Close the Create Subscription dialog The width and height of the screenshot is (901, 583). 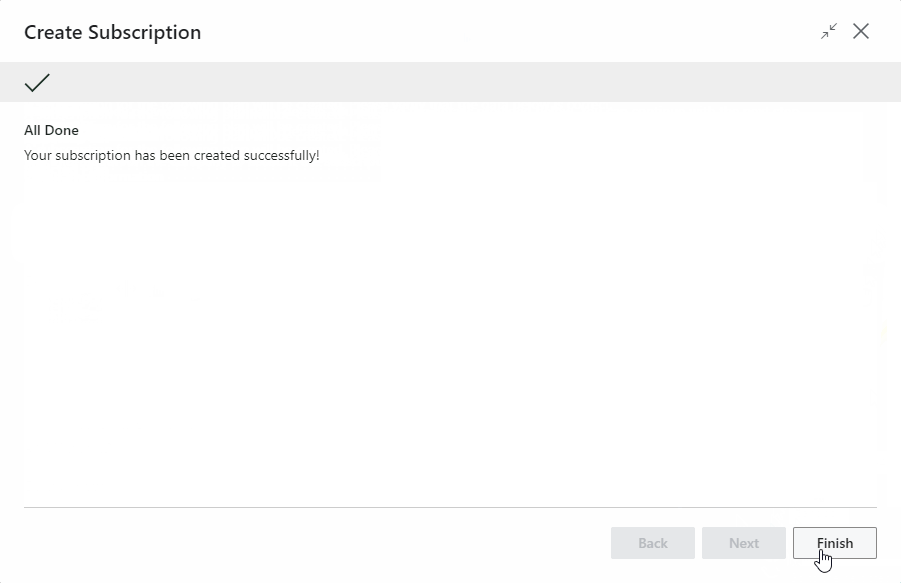pos(861,31)
